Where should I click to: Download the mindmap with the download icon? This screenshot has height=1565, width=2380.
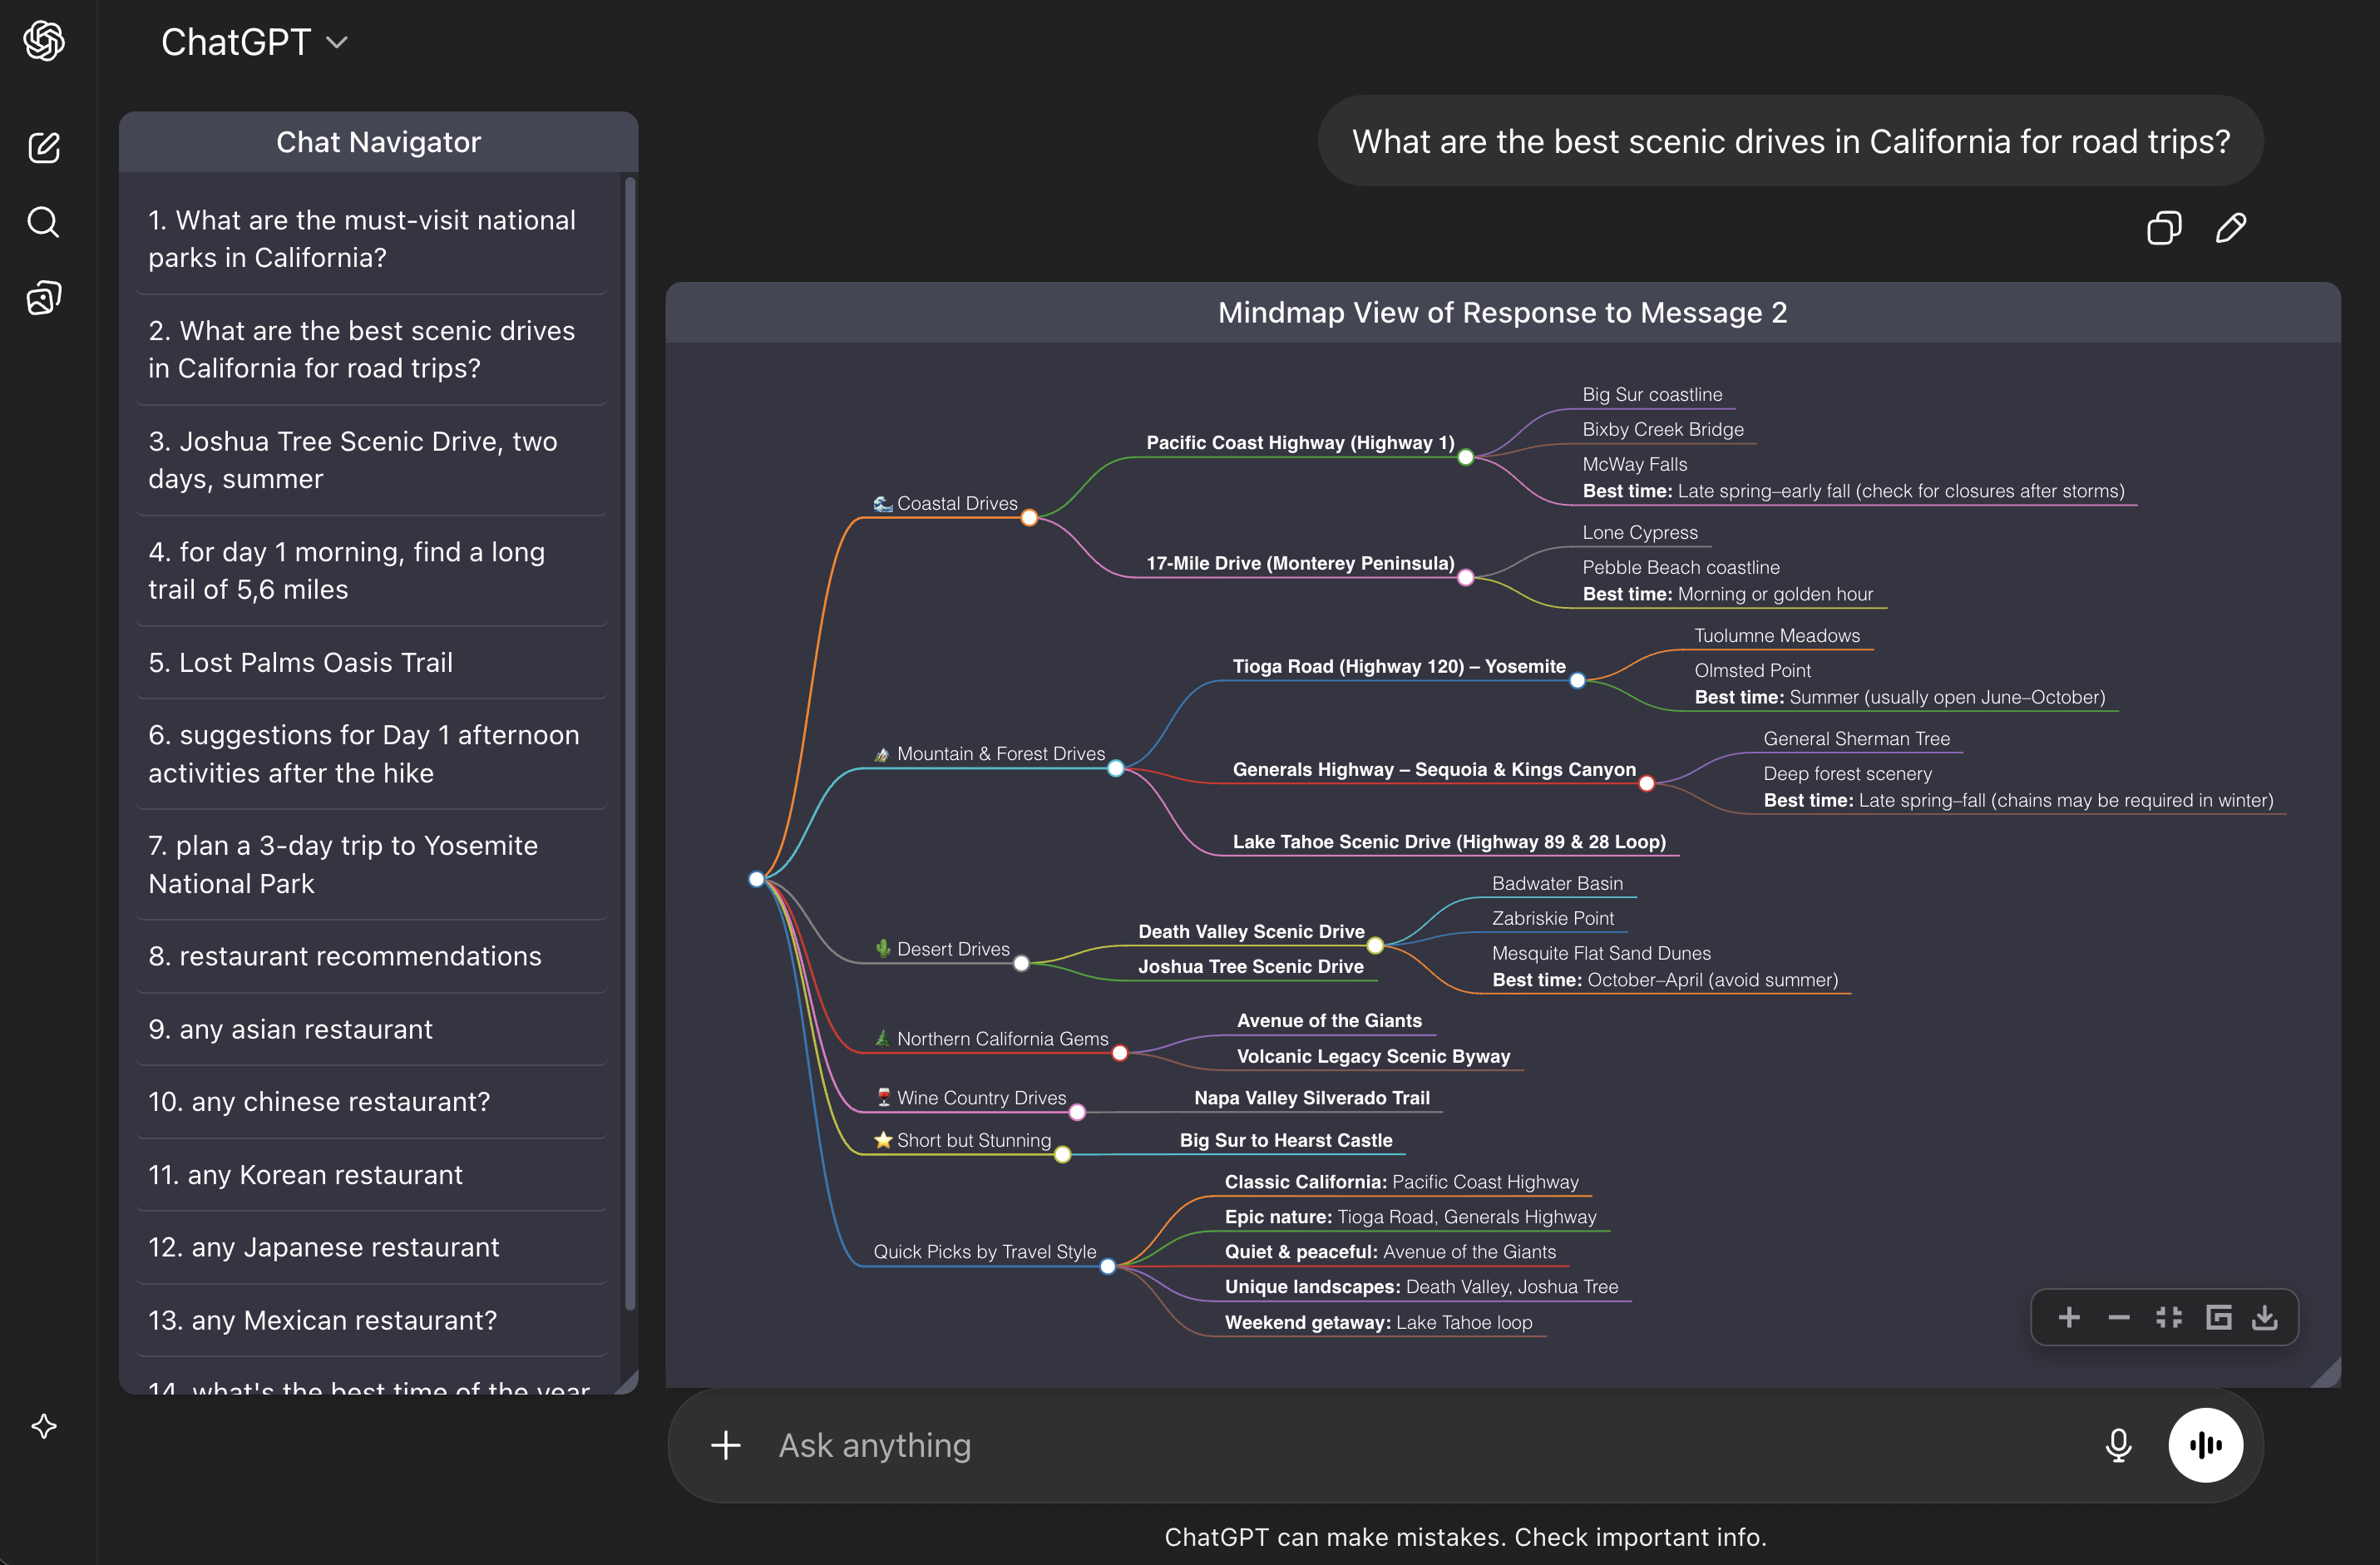pyautogui.click(x=2265, y=1318)
